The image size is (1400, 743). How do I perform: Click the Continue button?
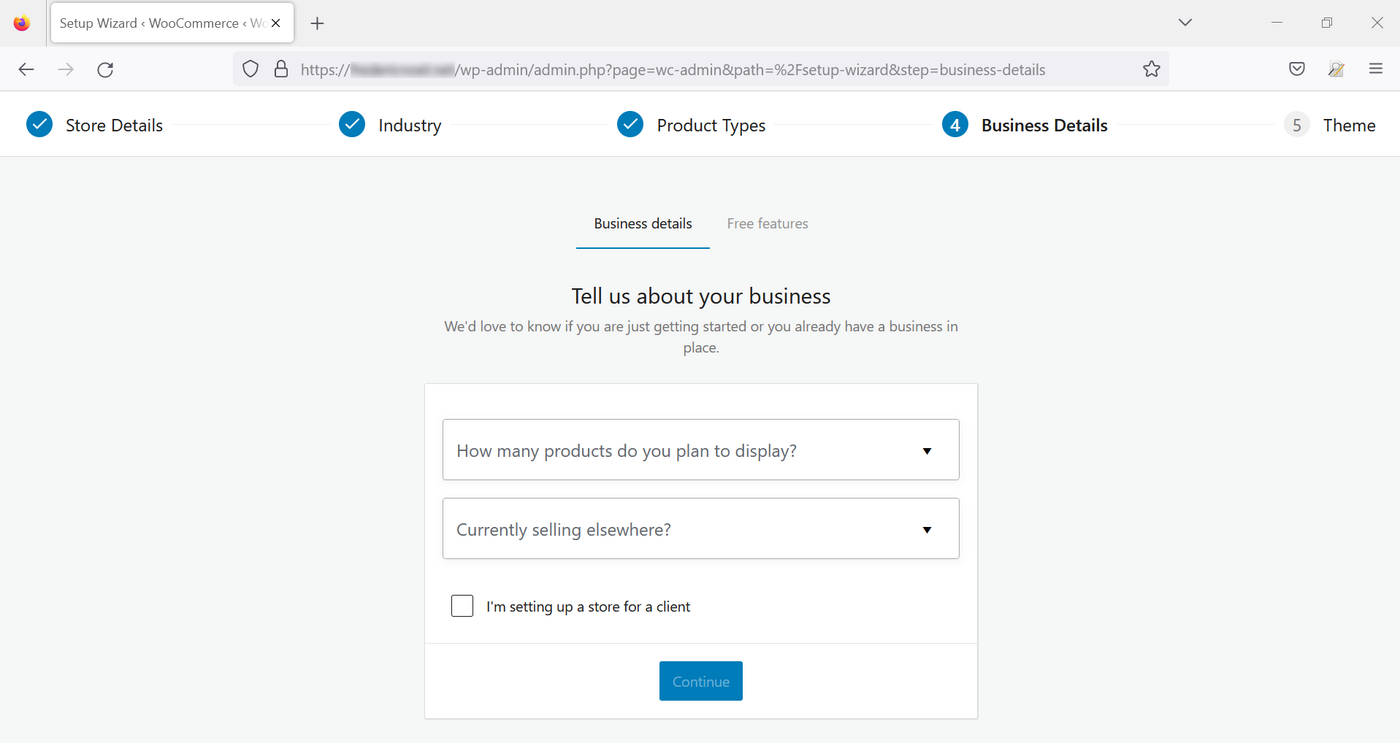700,681
